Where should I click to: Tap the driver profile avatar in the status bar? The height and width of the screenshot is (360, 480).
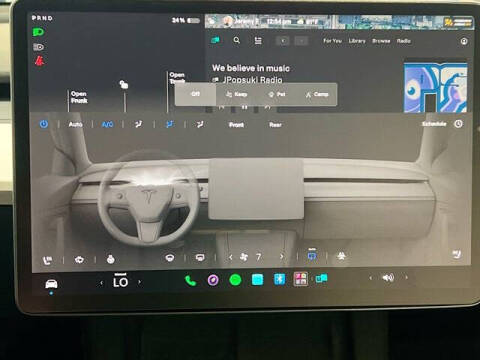(228, 22)
